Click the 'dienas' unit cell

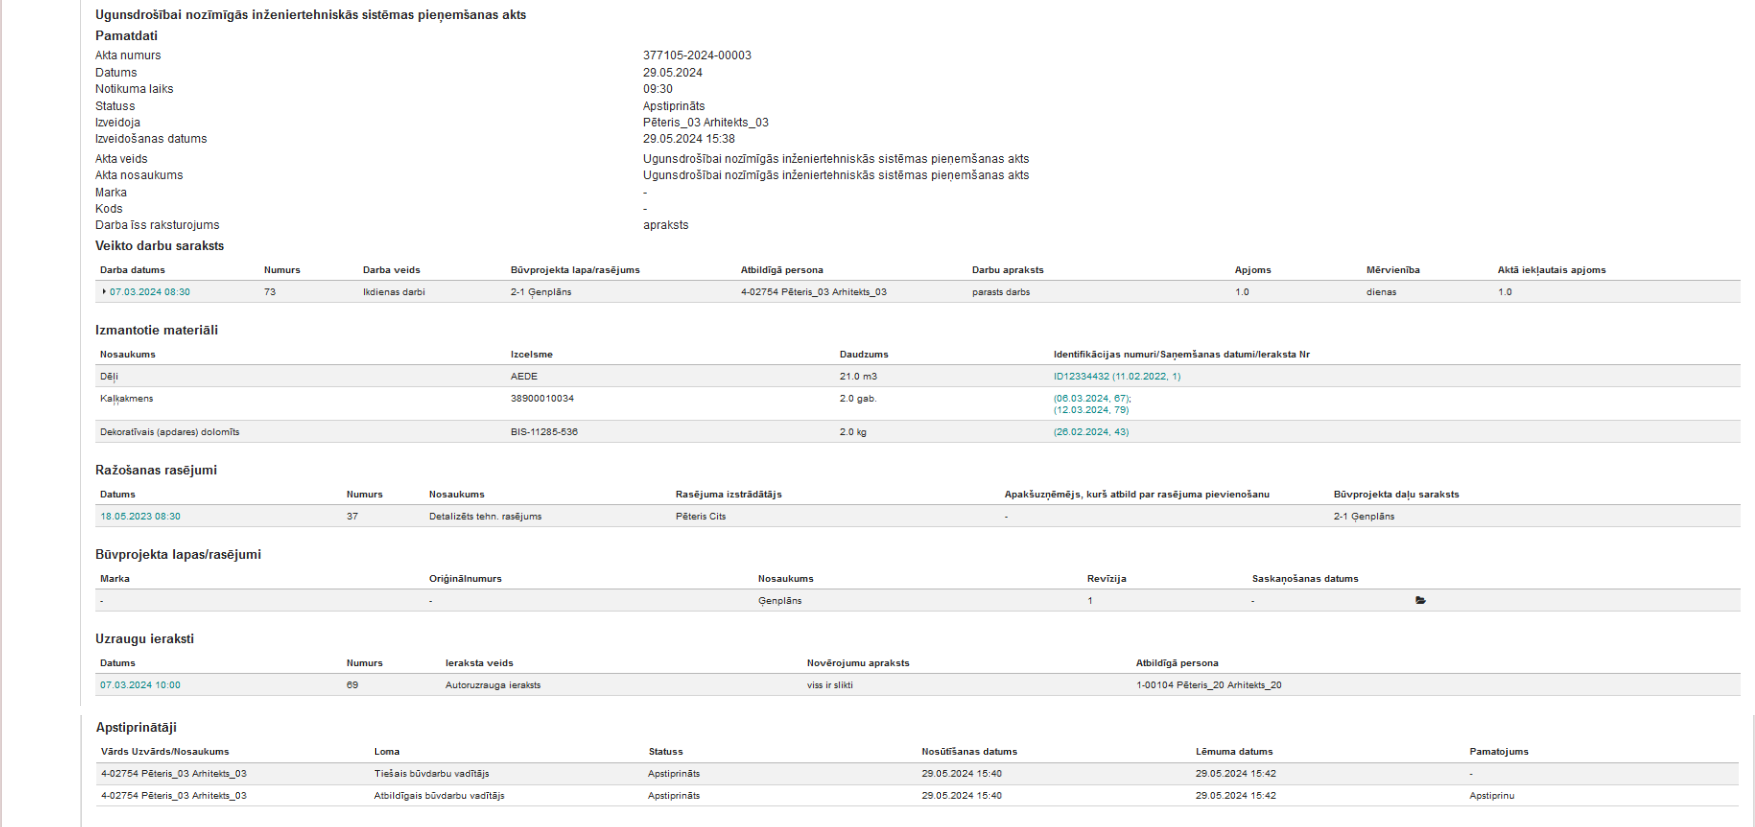click(x=1381, y=292)
